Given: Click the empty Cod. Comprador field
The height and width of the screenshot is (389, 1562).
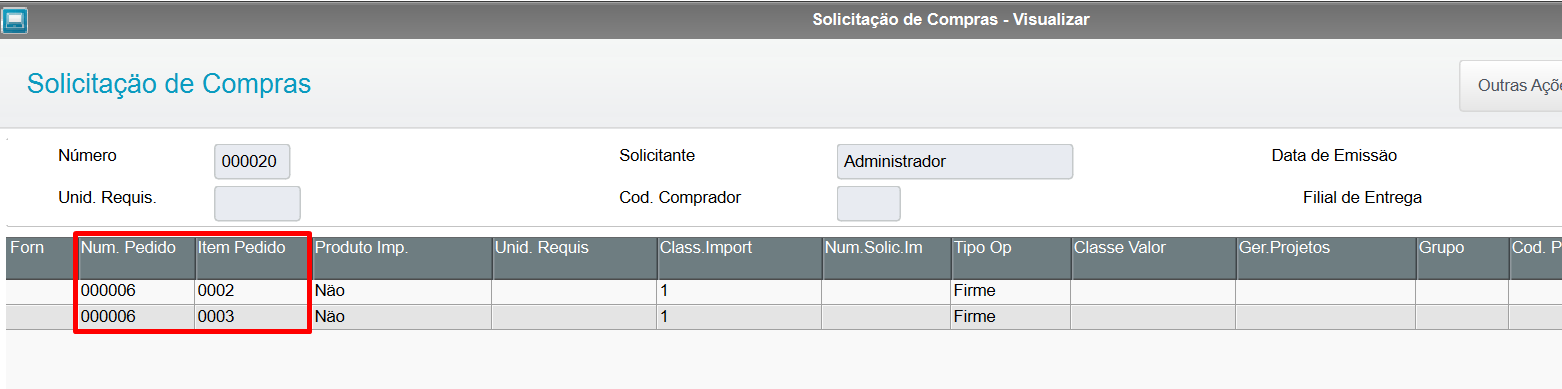Looking at the screenshot, I should tap(868, 203).
